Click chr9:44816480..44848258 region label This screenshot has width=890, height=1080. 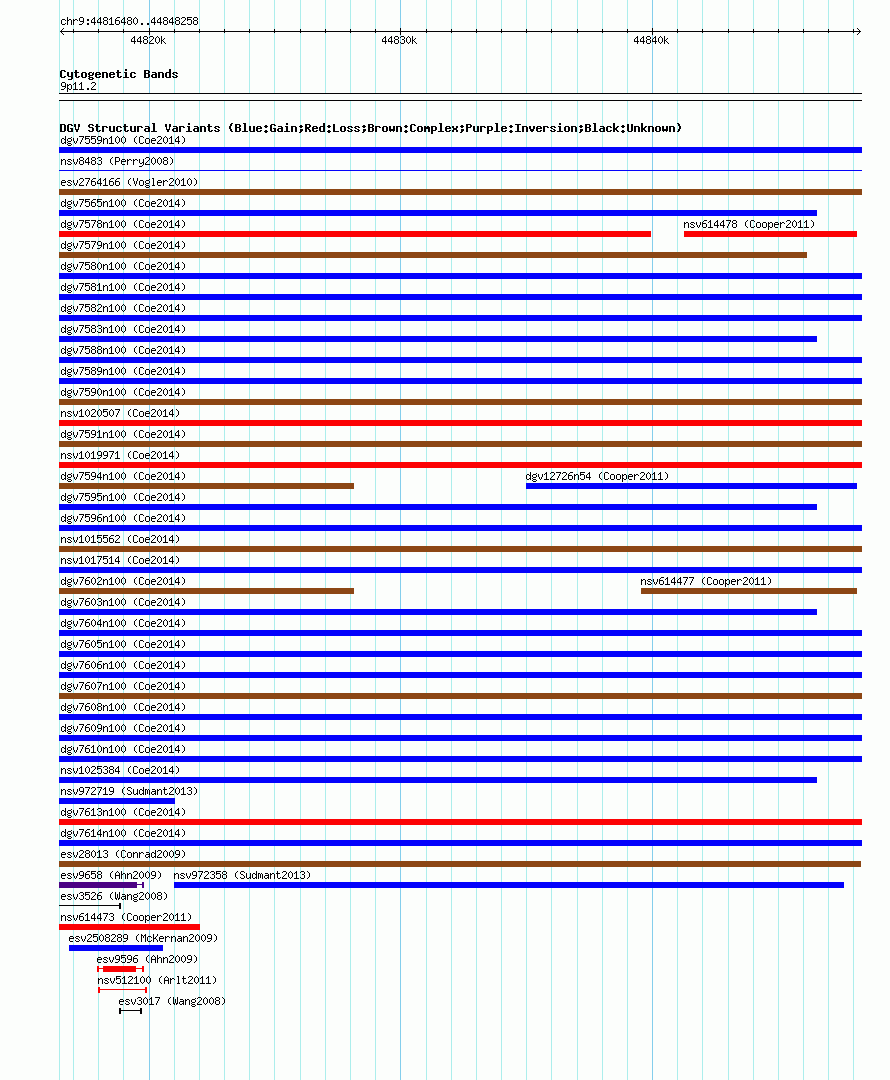point(130,21)
